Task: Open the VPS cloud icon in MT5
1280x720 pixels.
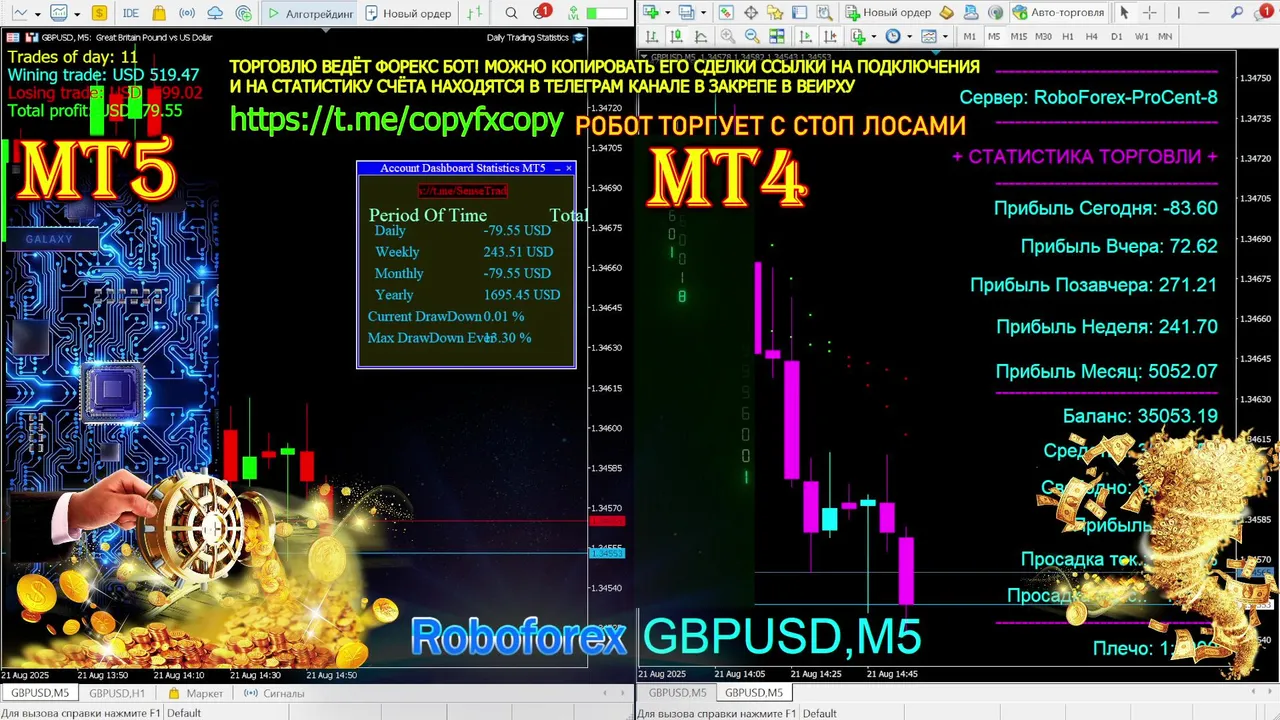Action: point(215,13)
